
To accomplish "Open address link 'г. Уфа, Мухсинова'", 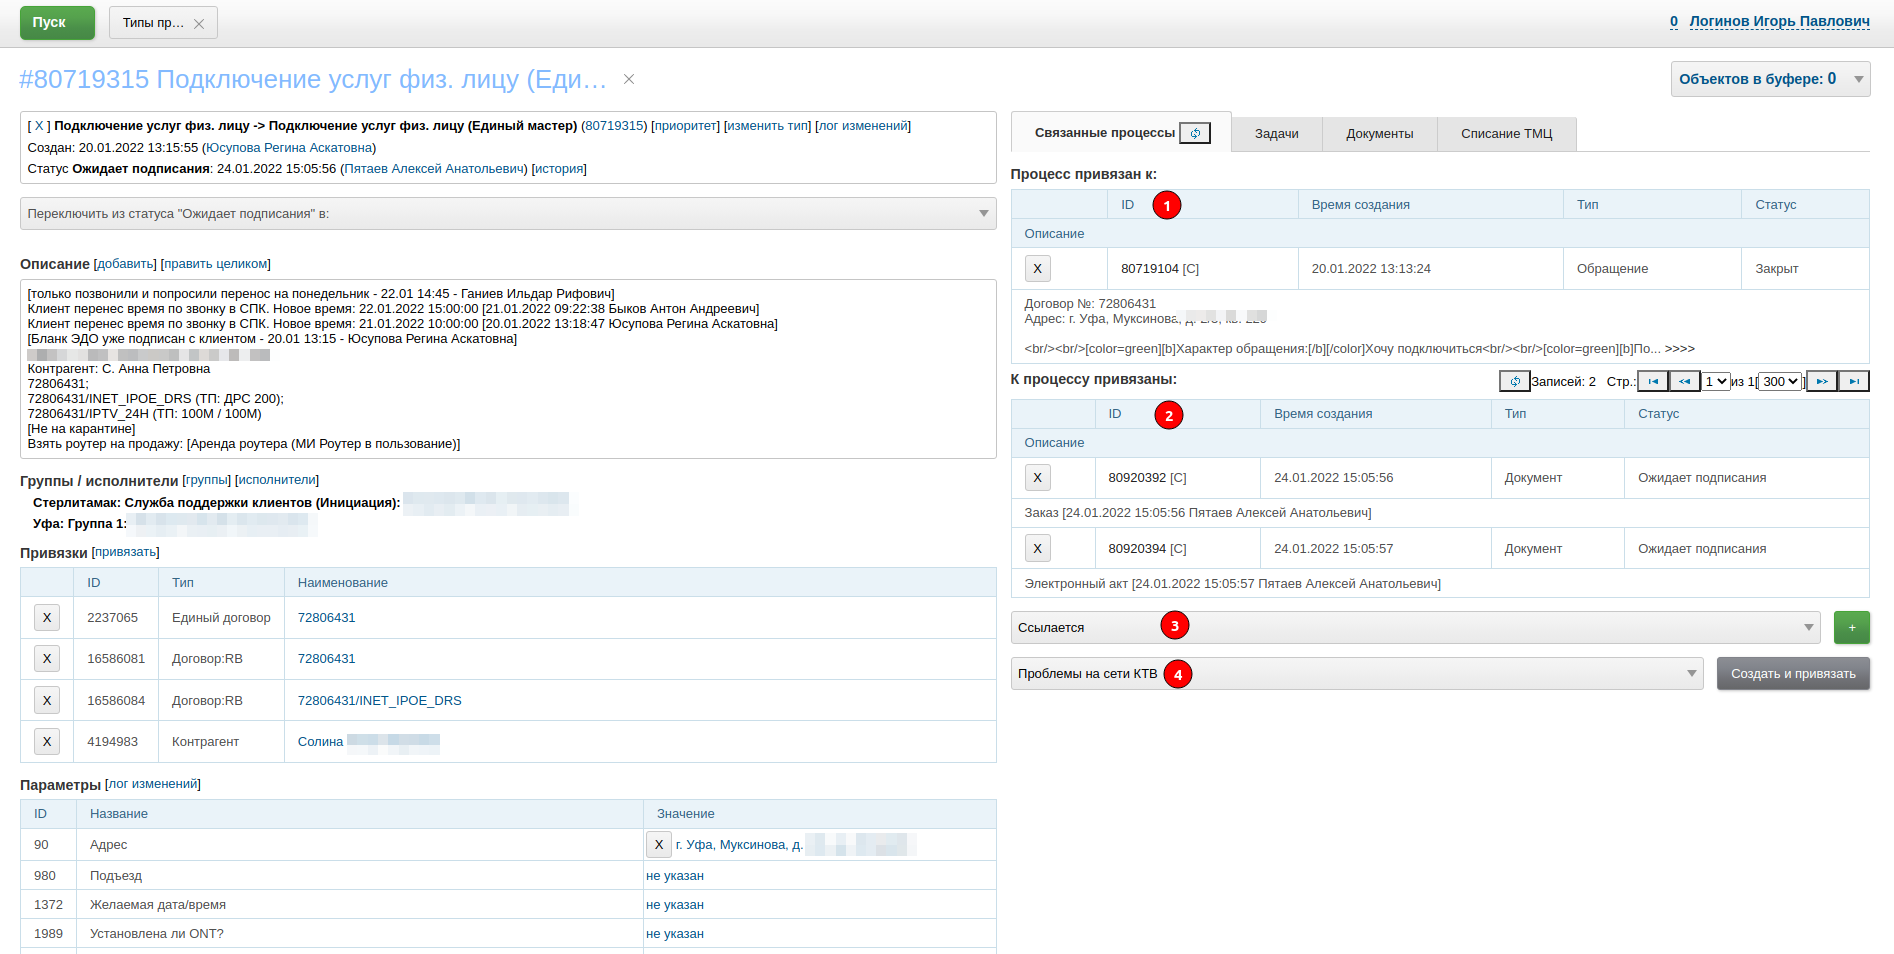I will (739, 844).
